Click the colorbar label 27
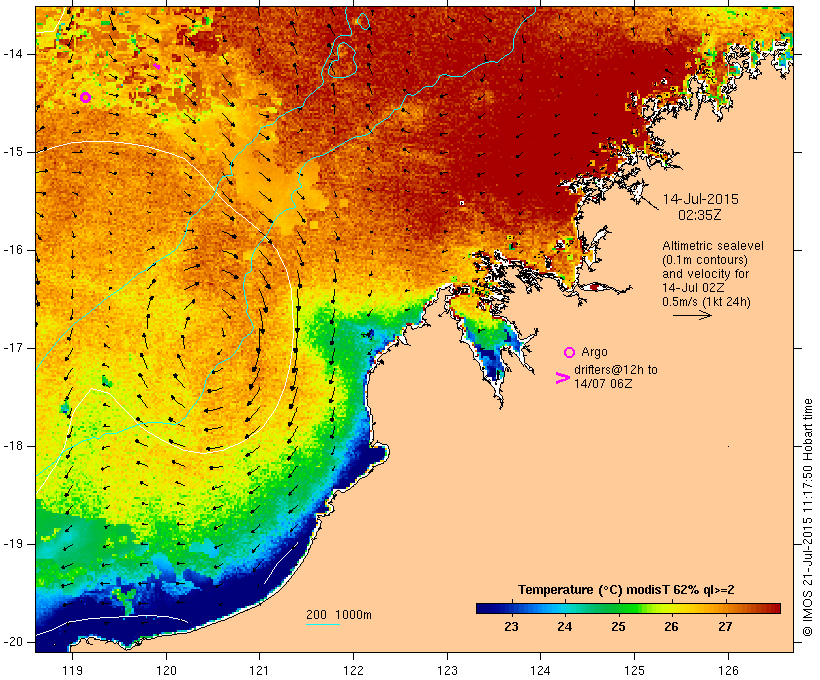 [x=725, y=627]
